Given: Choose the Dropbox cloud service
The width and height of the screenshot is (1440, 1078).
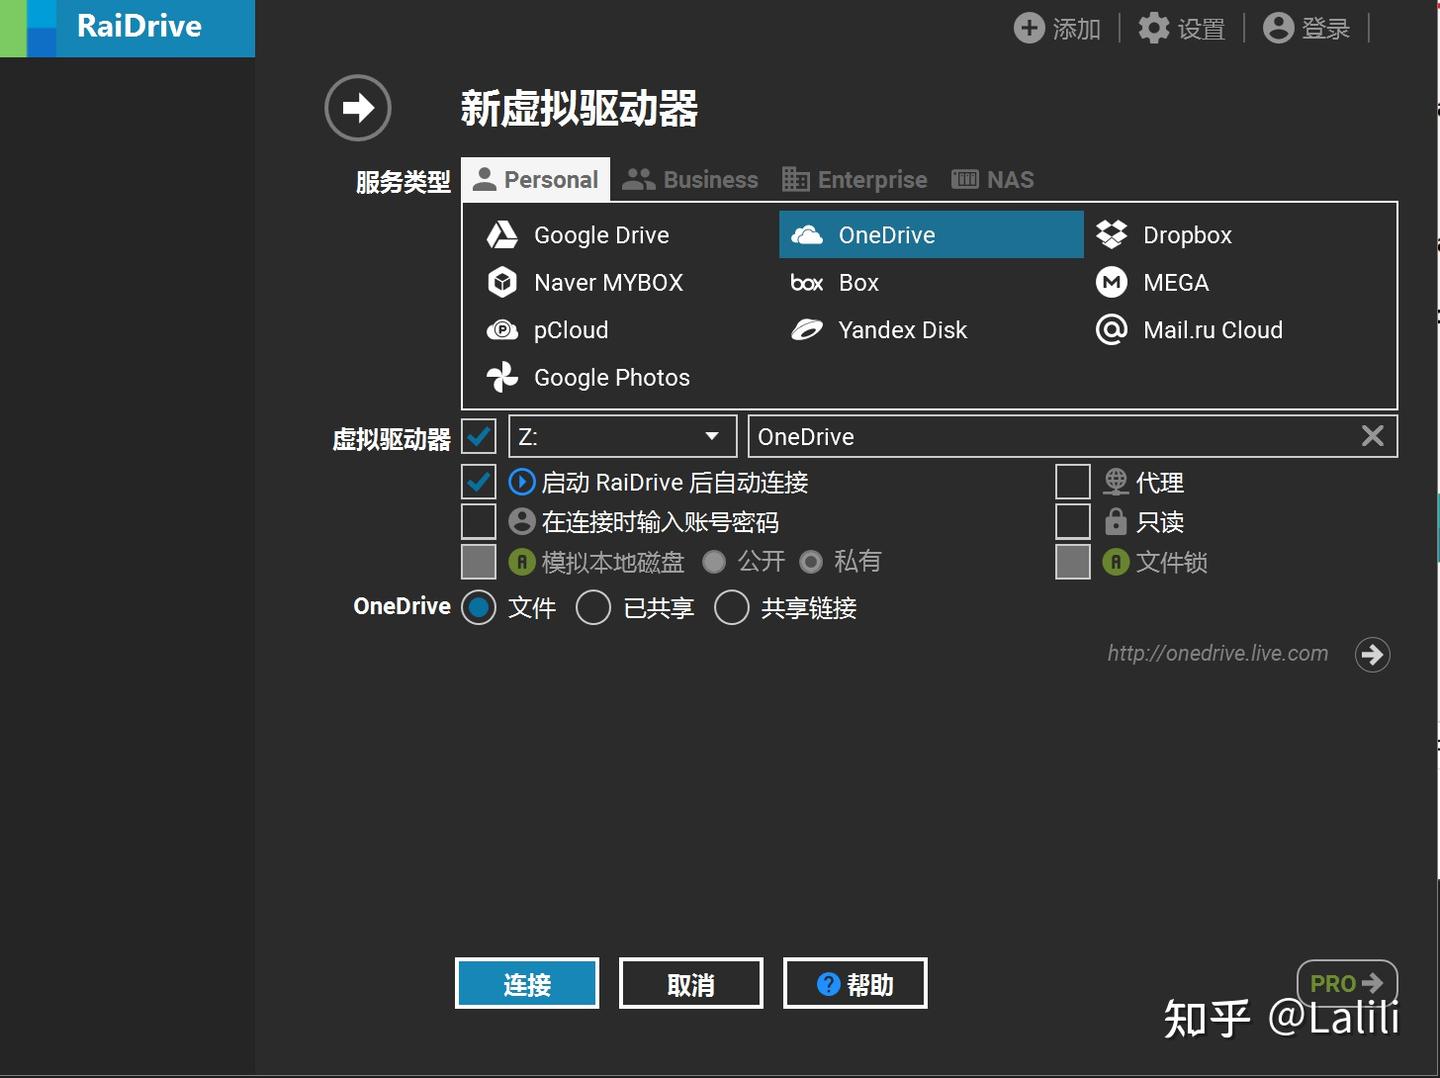Looking at the screenshot, I should pyautogui.click(x=1188, y=234).
